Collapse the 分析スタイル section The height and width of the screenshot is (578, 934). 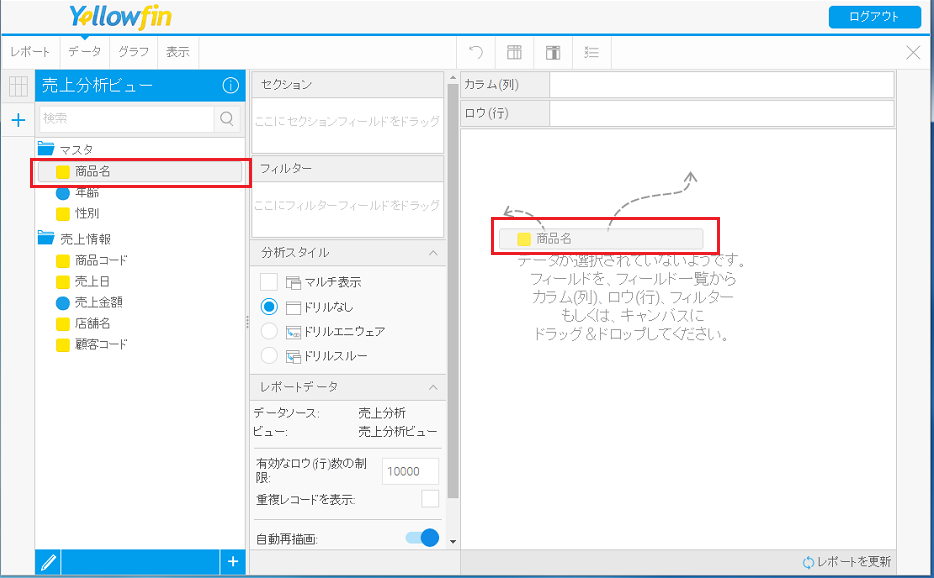433,253
